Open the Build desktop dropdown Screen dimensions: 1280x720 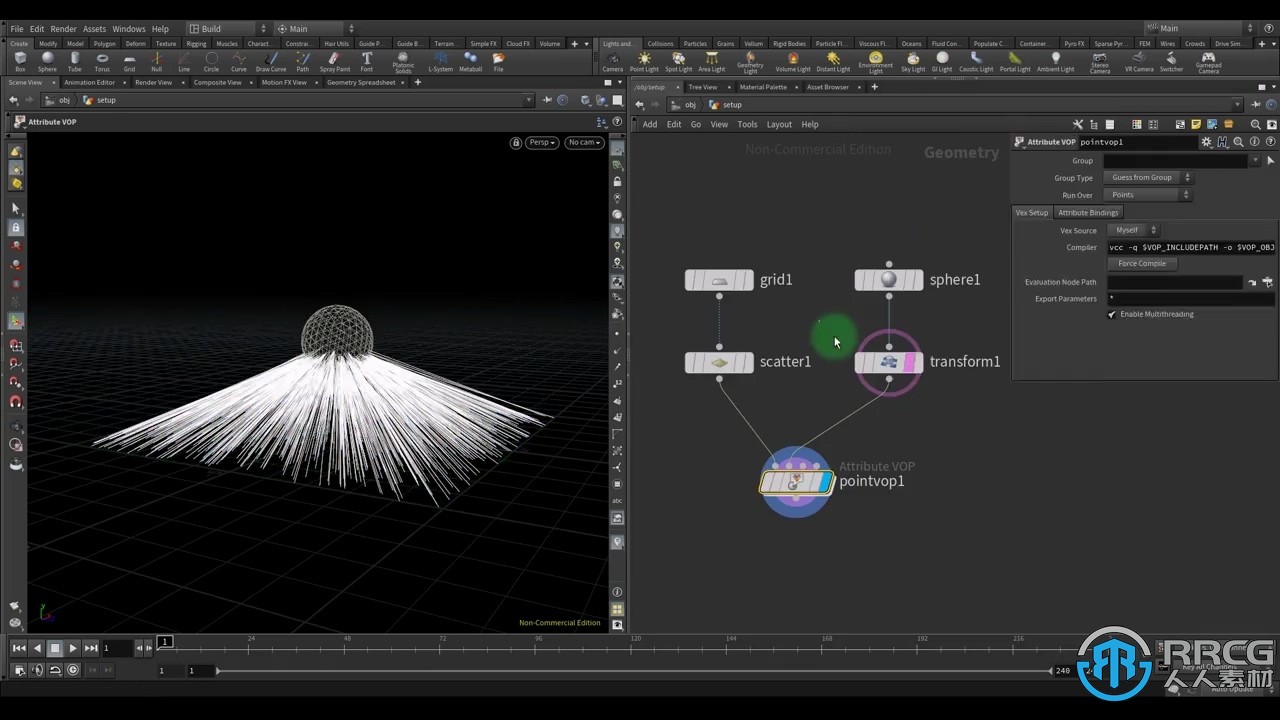point(227,29)
